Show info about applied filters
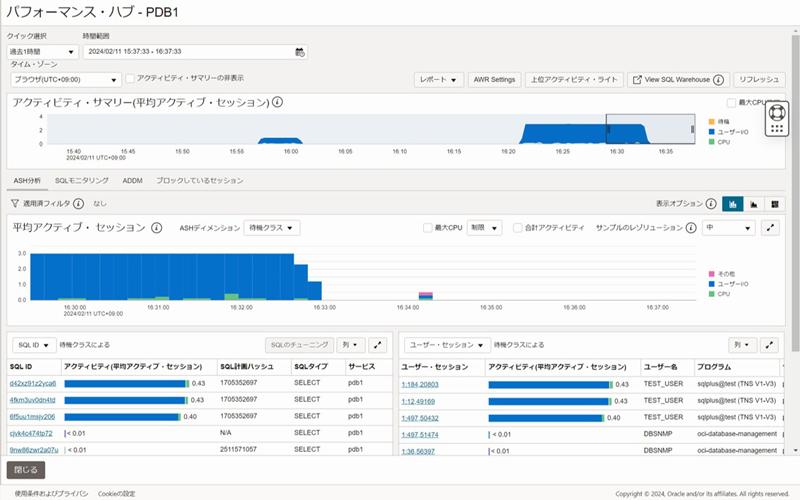Screen dimensions: 800x500 (x=78, y=203)
